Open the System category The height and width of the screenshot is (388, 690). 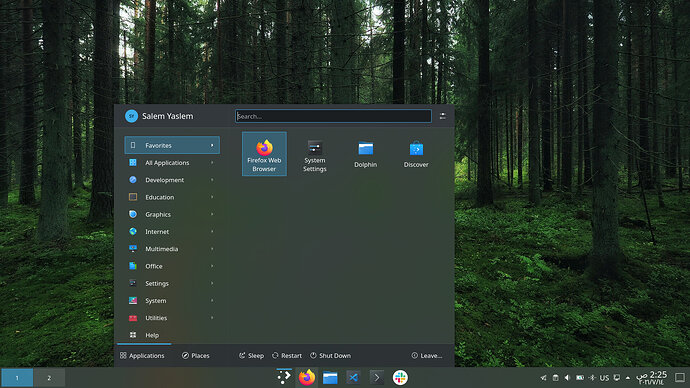tap(172, 300)
